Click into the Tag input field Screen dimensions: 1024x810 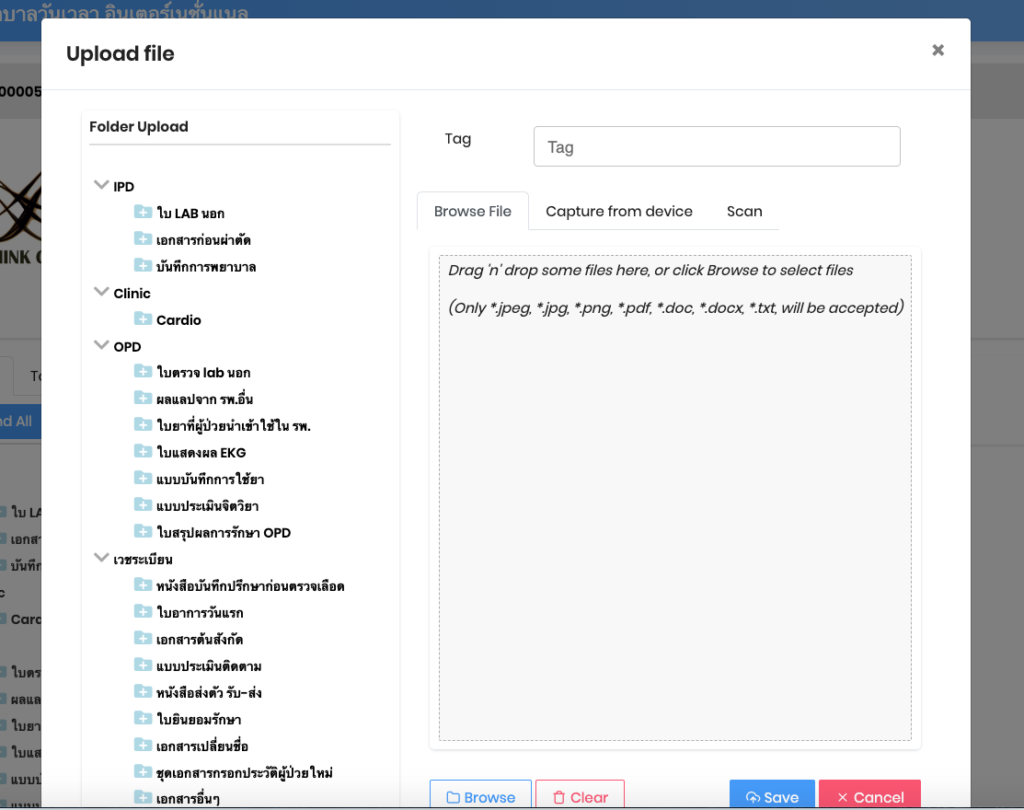tap(716, 147)
